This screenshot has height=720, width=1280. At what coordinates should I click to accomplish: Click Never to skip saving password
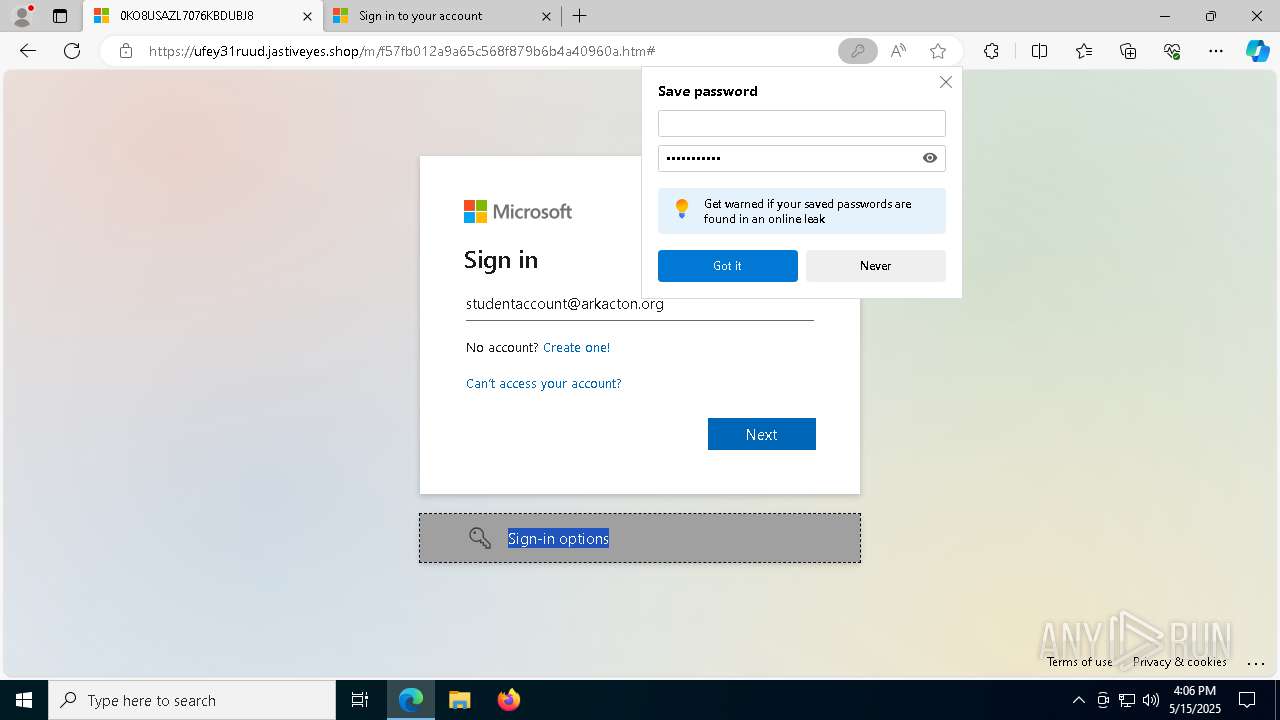pos(876,266)
